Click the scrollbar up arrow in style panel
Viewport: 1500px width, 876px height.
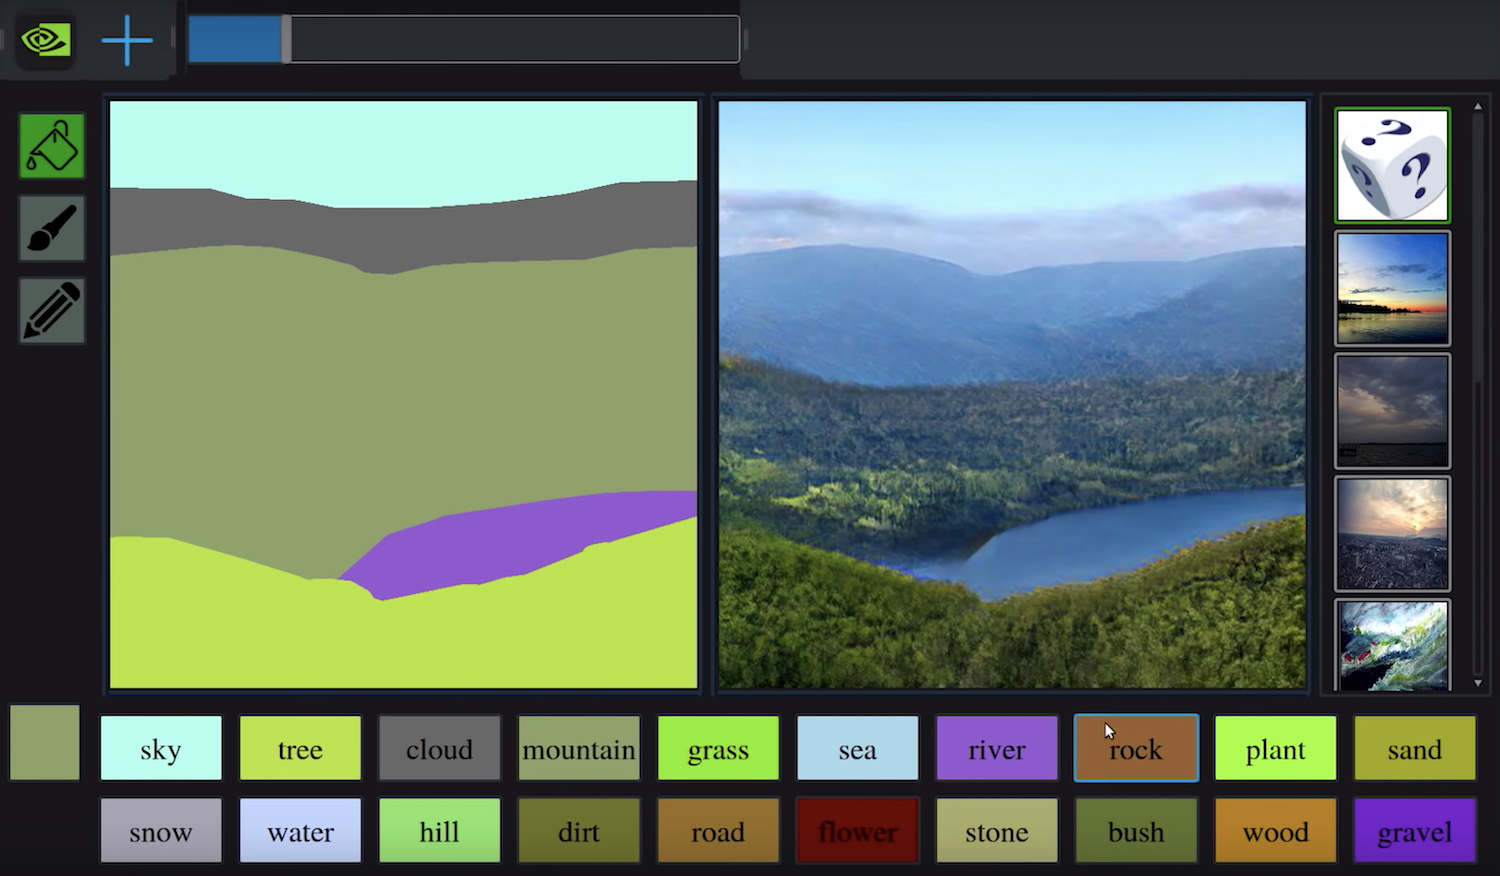click(1478, 104)
